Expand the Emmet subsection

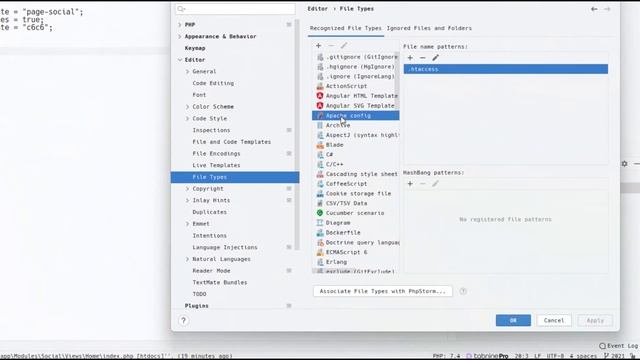point(187,224)
